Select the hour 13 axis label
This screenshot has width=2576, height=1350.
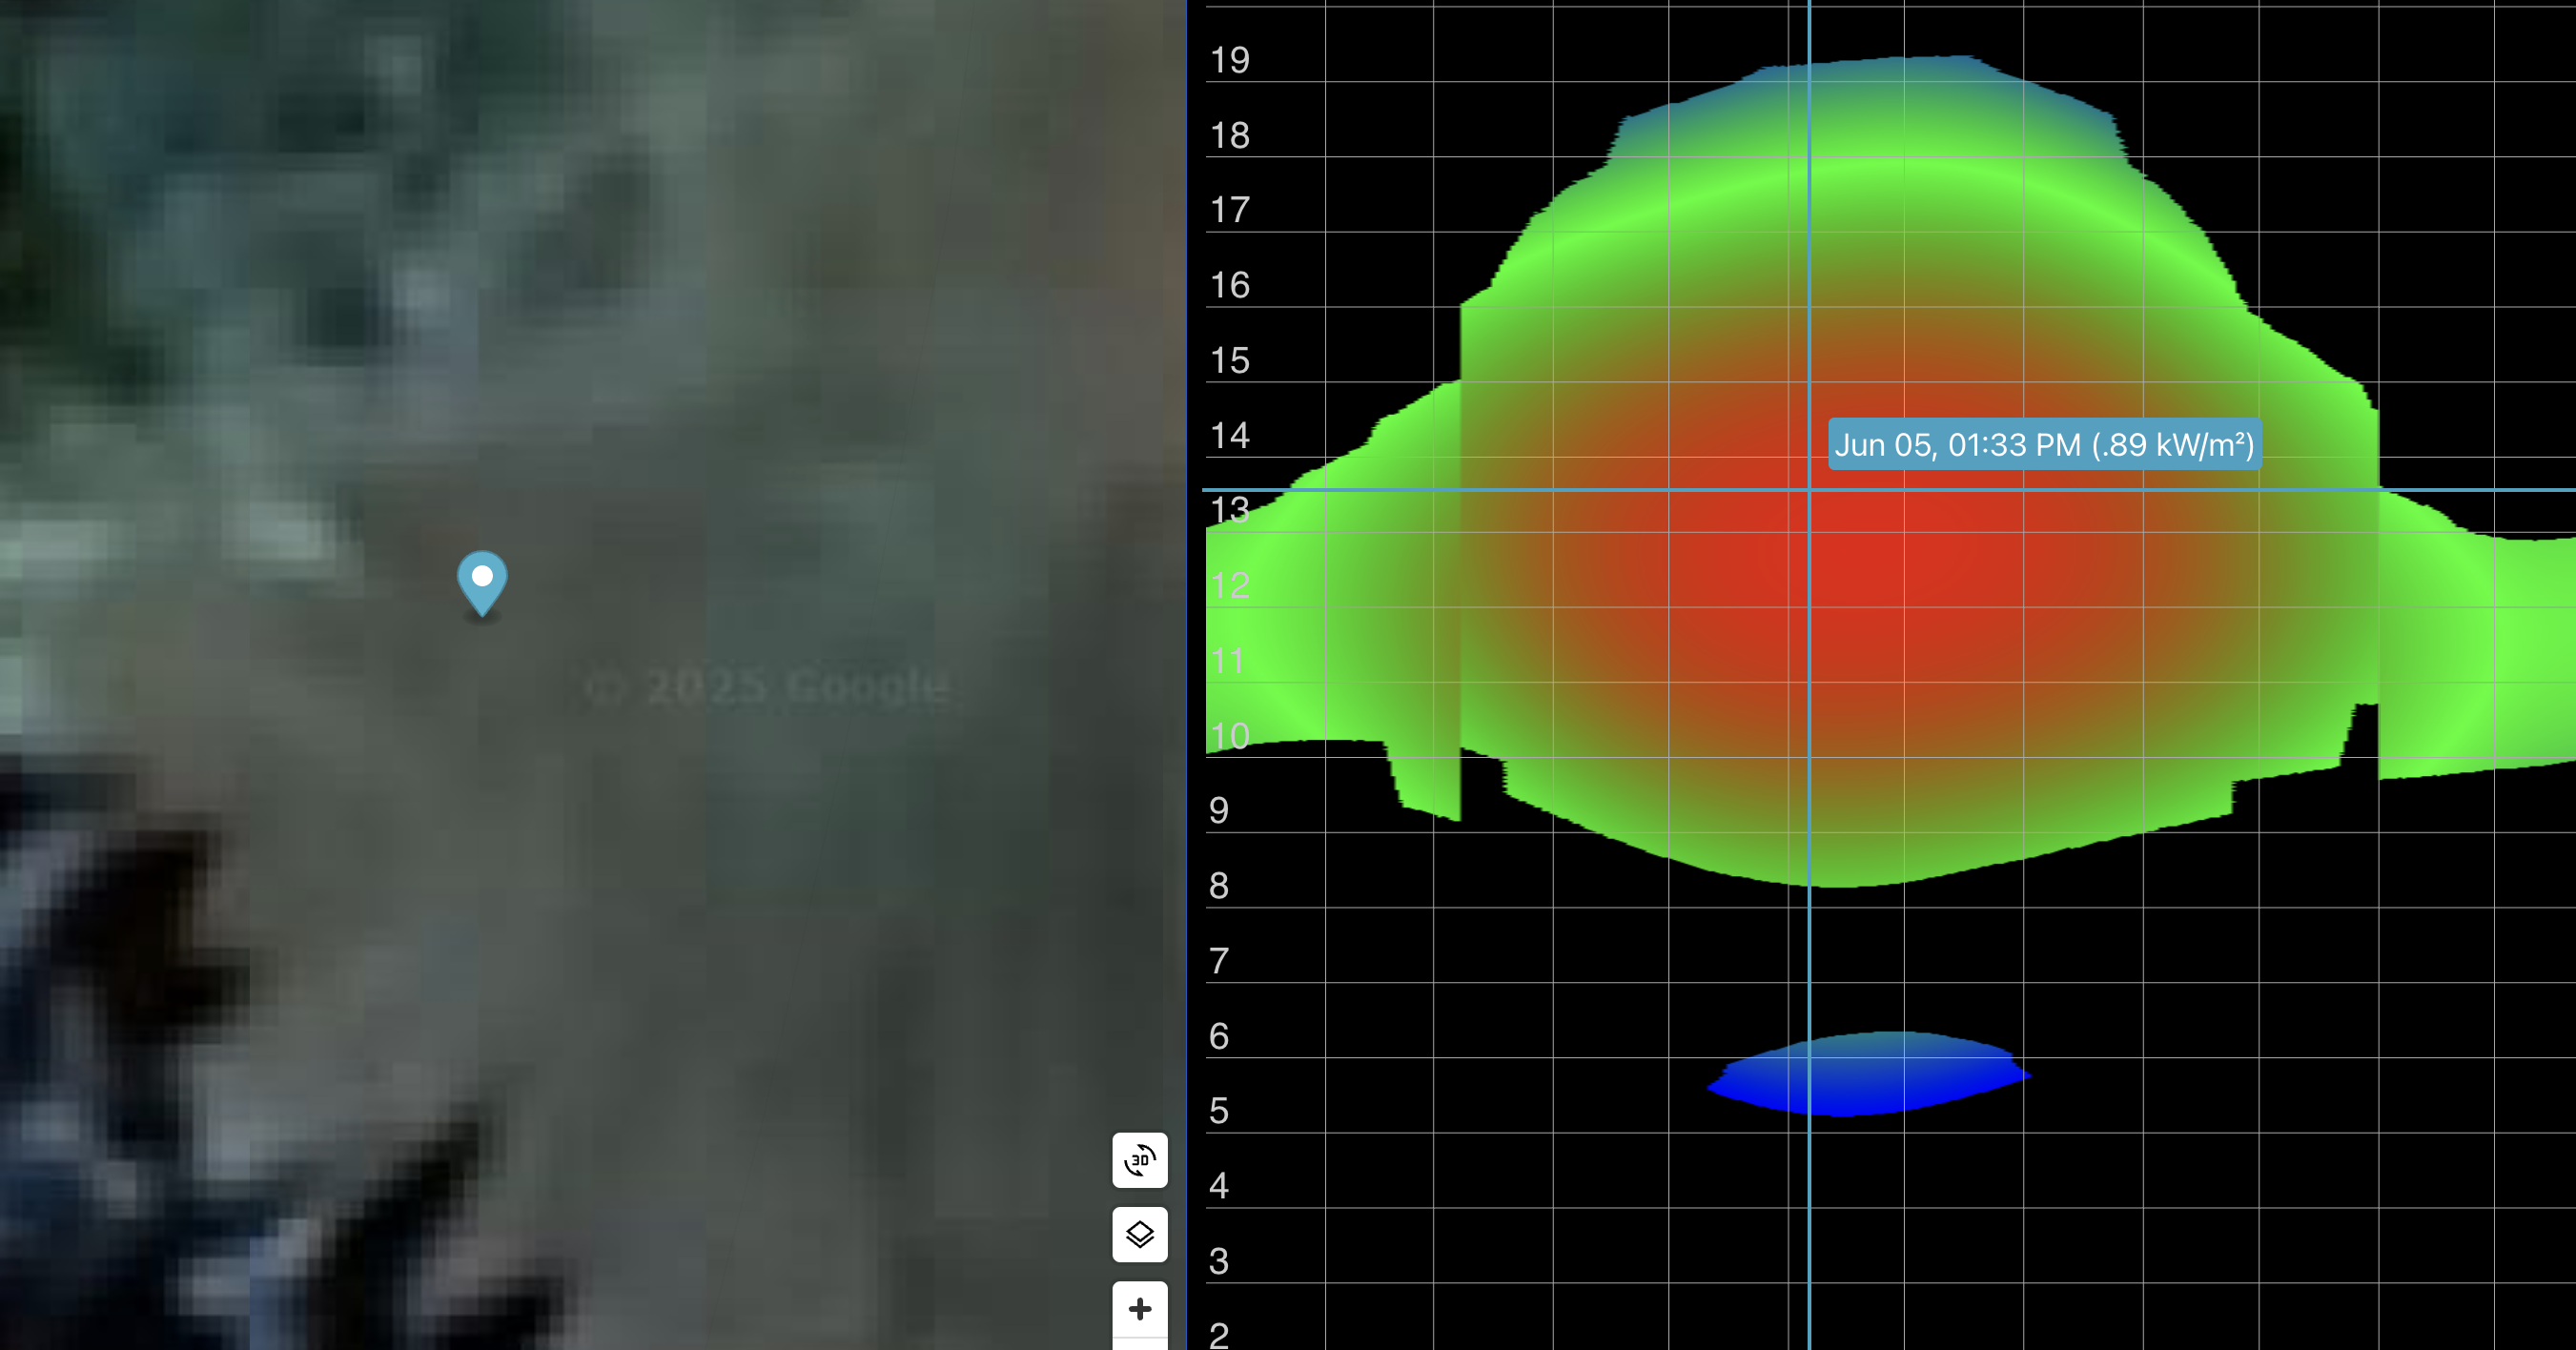click(x=1230, y=510)
